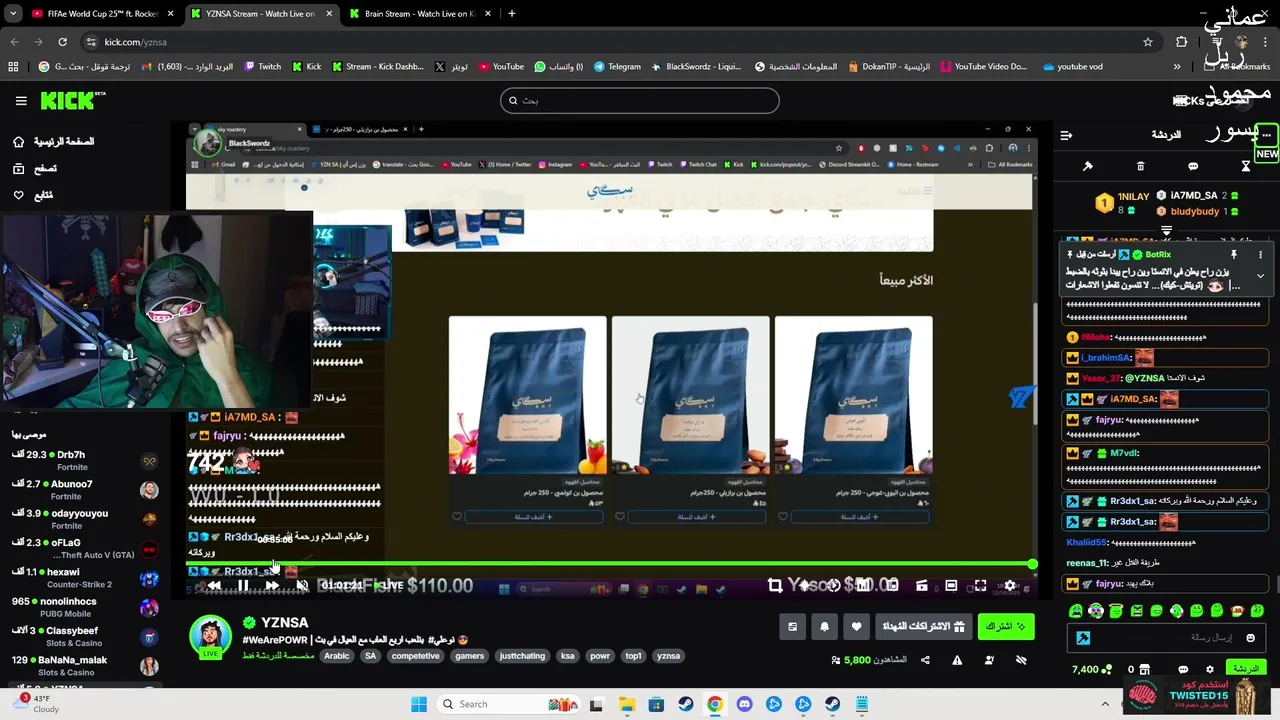The image size is (1280, 720).
Task: Expand the pinned BotRix message chevron
Action: (1260, 275)
